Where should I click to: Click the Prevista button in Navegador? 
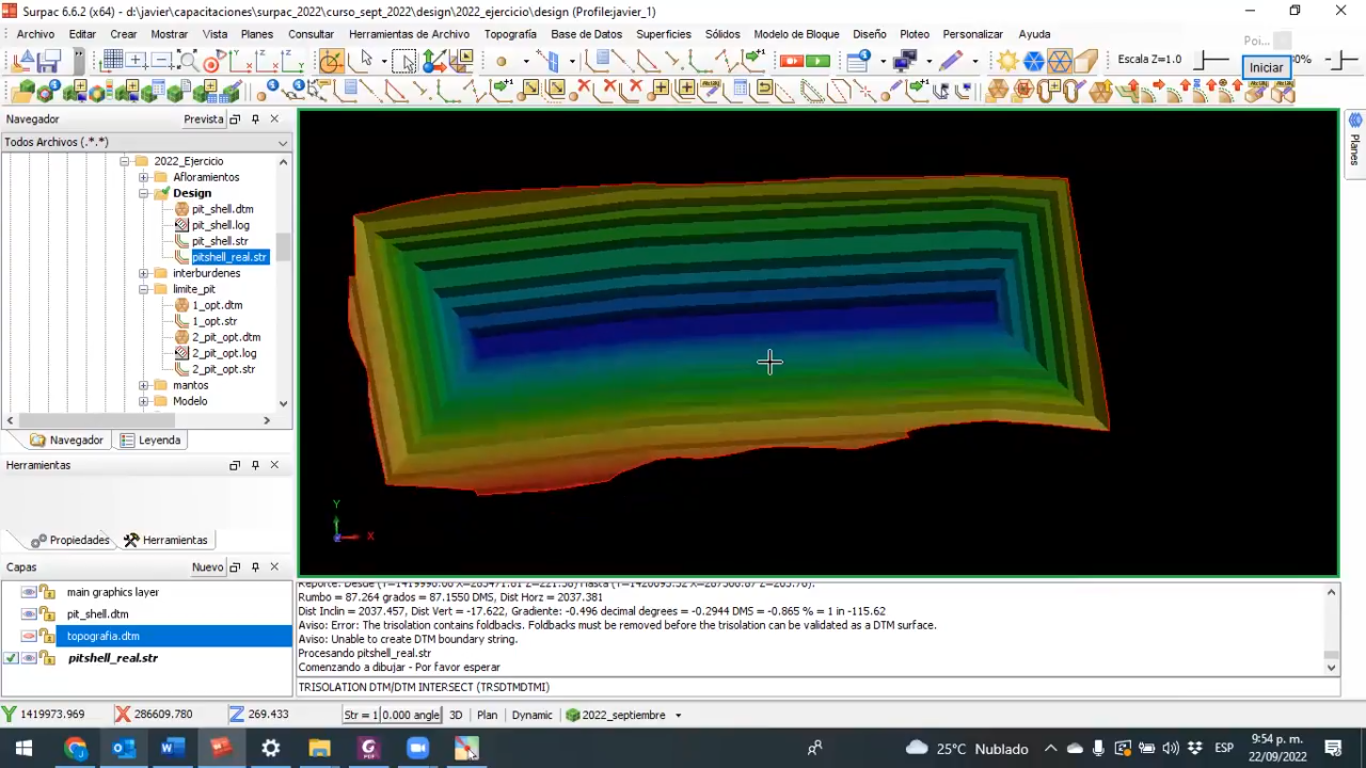pyautogui.click(x=204, y=119)
